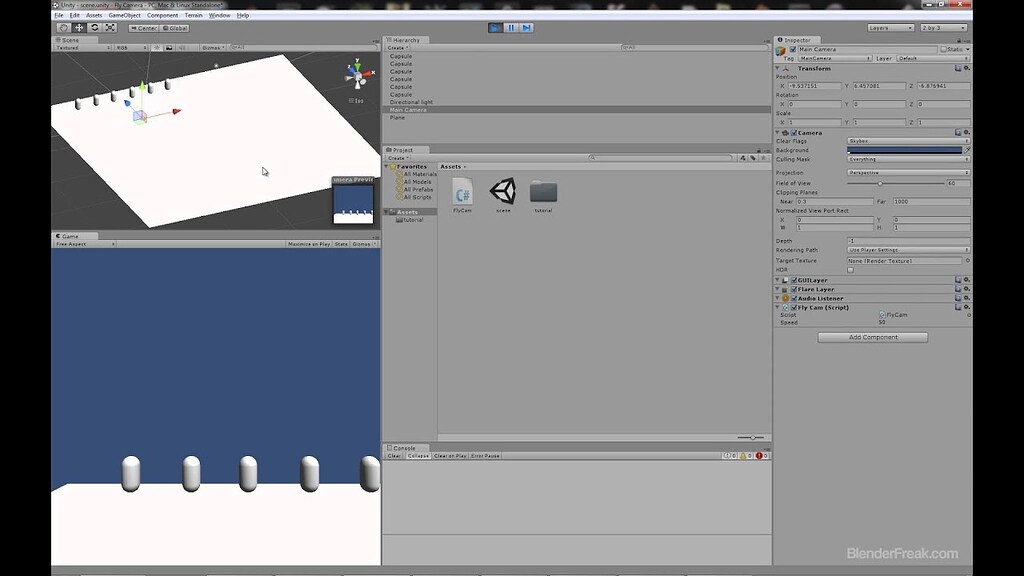Disable the Camera component checkbox
This screenshot has width=1024, height=576.
click(x=793, y=132)
